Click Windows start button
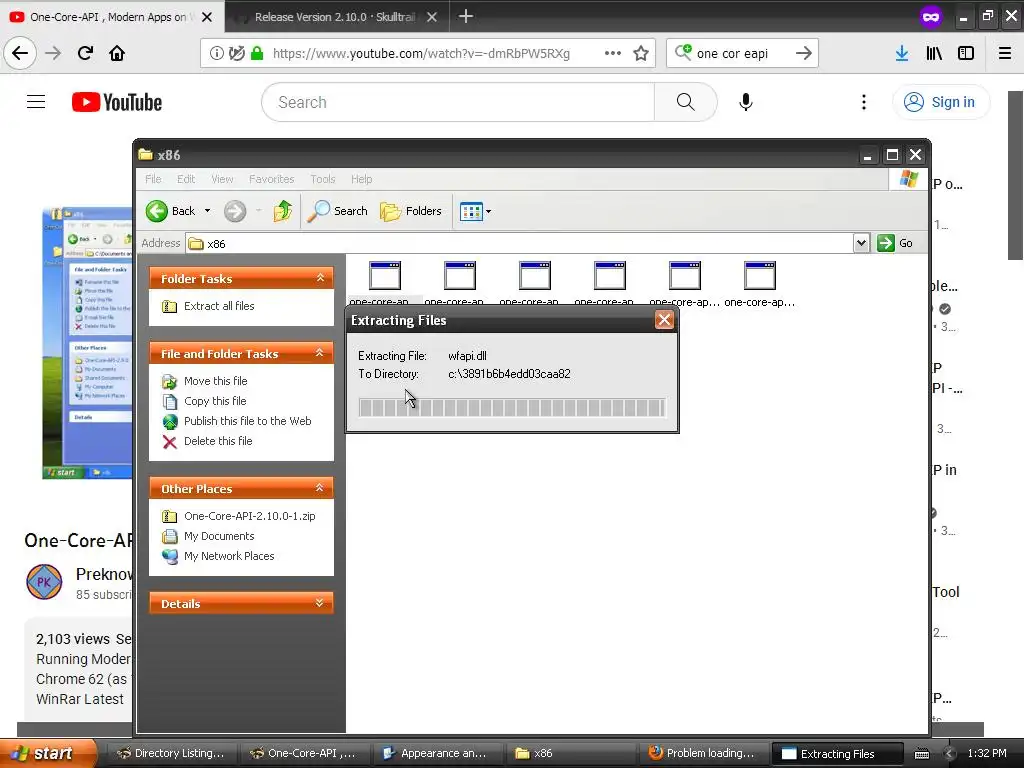Viewport: 1024px width, 768px height. [48, 753]
